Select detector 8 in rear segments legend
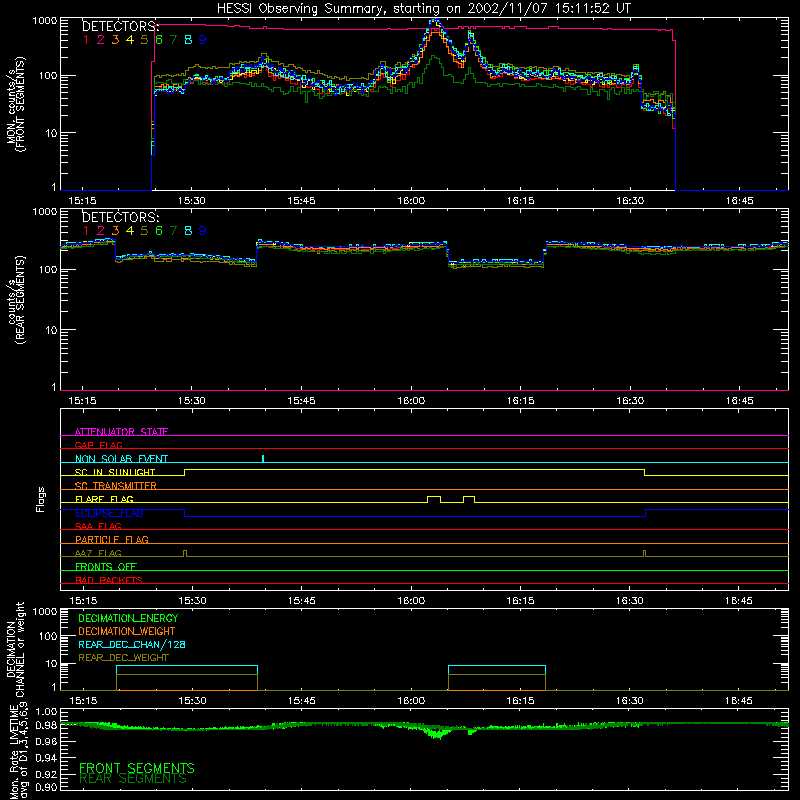This screenshot has width=800, height=800. click(188, 231)
